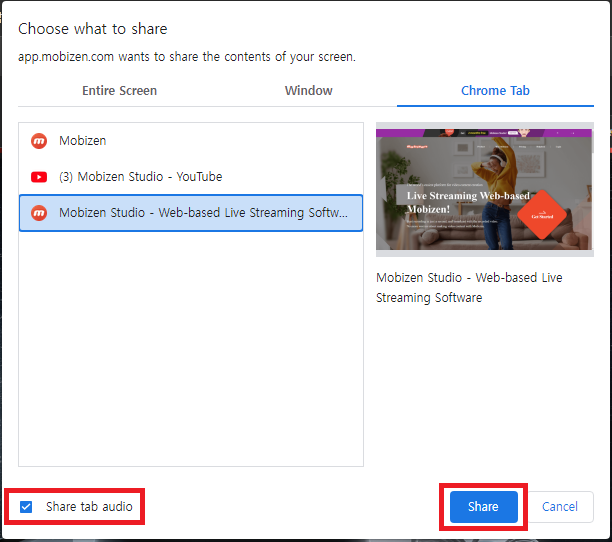
Task: Click the preview caption "Mobizen Studio - Web-based Live Streaming Software"
Action: pyautogui.click(x=469, y=288)
